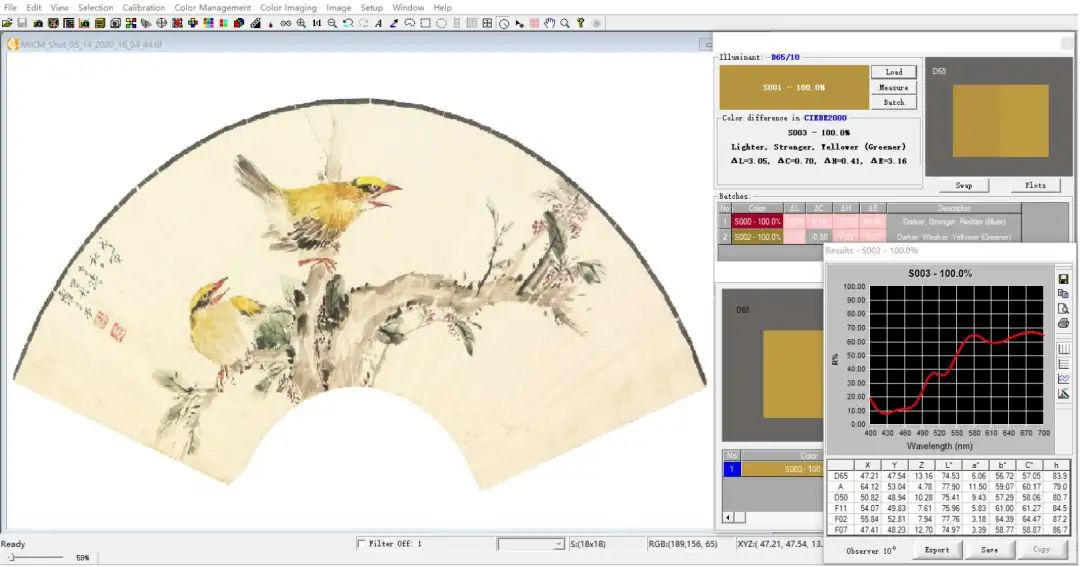
Task: Show the spectral line graph view icon
Action: (x=1063, y=379)
